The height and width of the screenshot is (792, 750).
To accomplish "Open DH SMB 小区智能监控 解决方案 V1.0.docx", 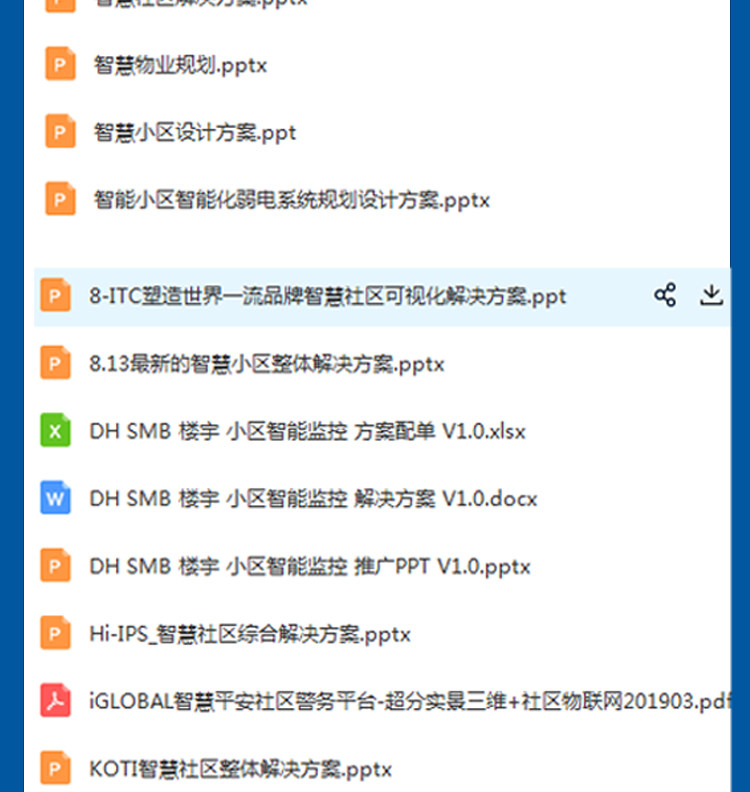I will tap(313, 499).
